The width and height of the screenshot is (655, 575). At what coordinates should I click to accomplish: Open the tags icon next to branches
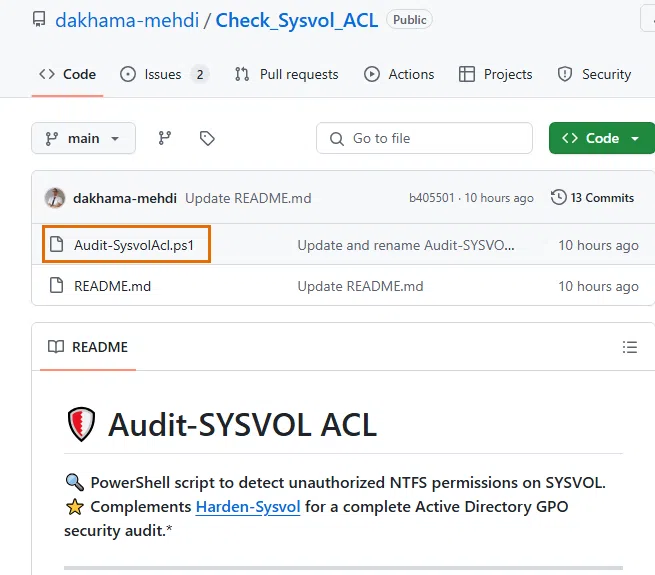pos(207,139)
